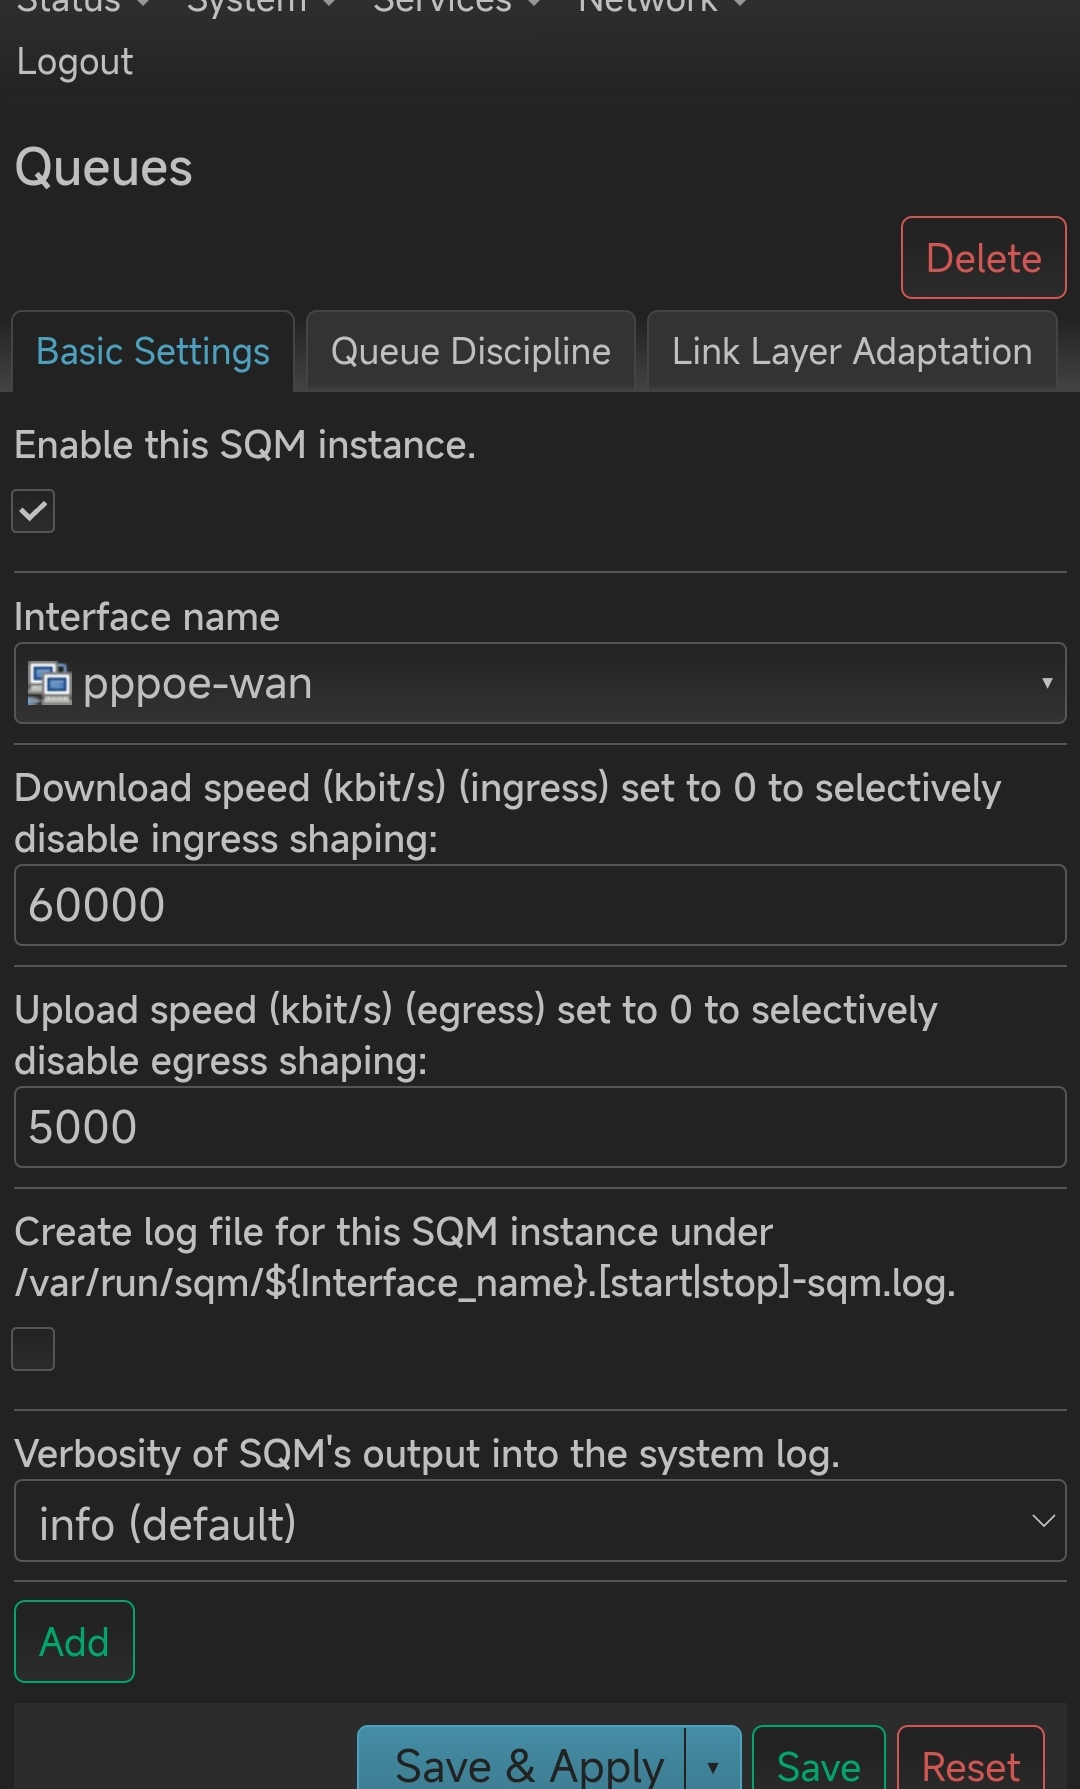Open Save & Apply options arrow
1080x1789 pixels.
pos(713,1766)
